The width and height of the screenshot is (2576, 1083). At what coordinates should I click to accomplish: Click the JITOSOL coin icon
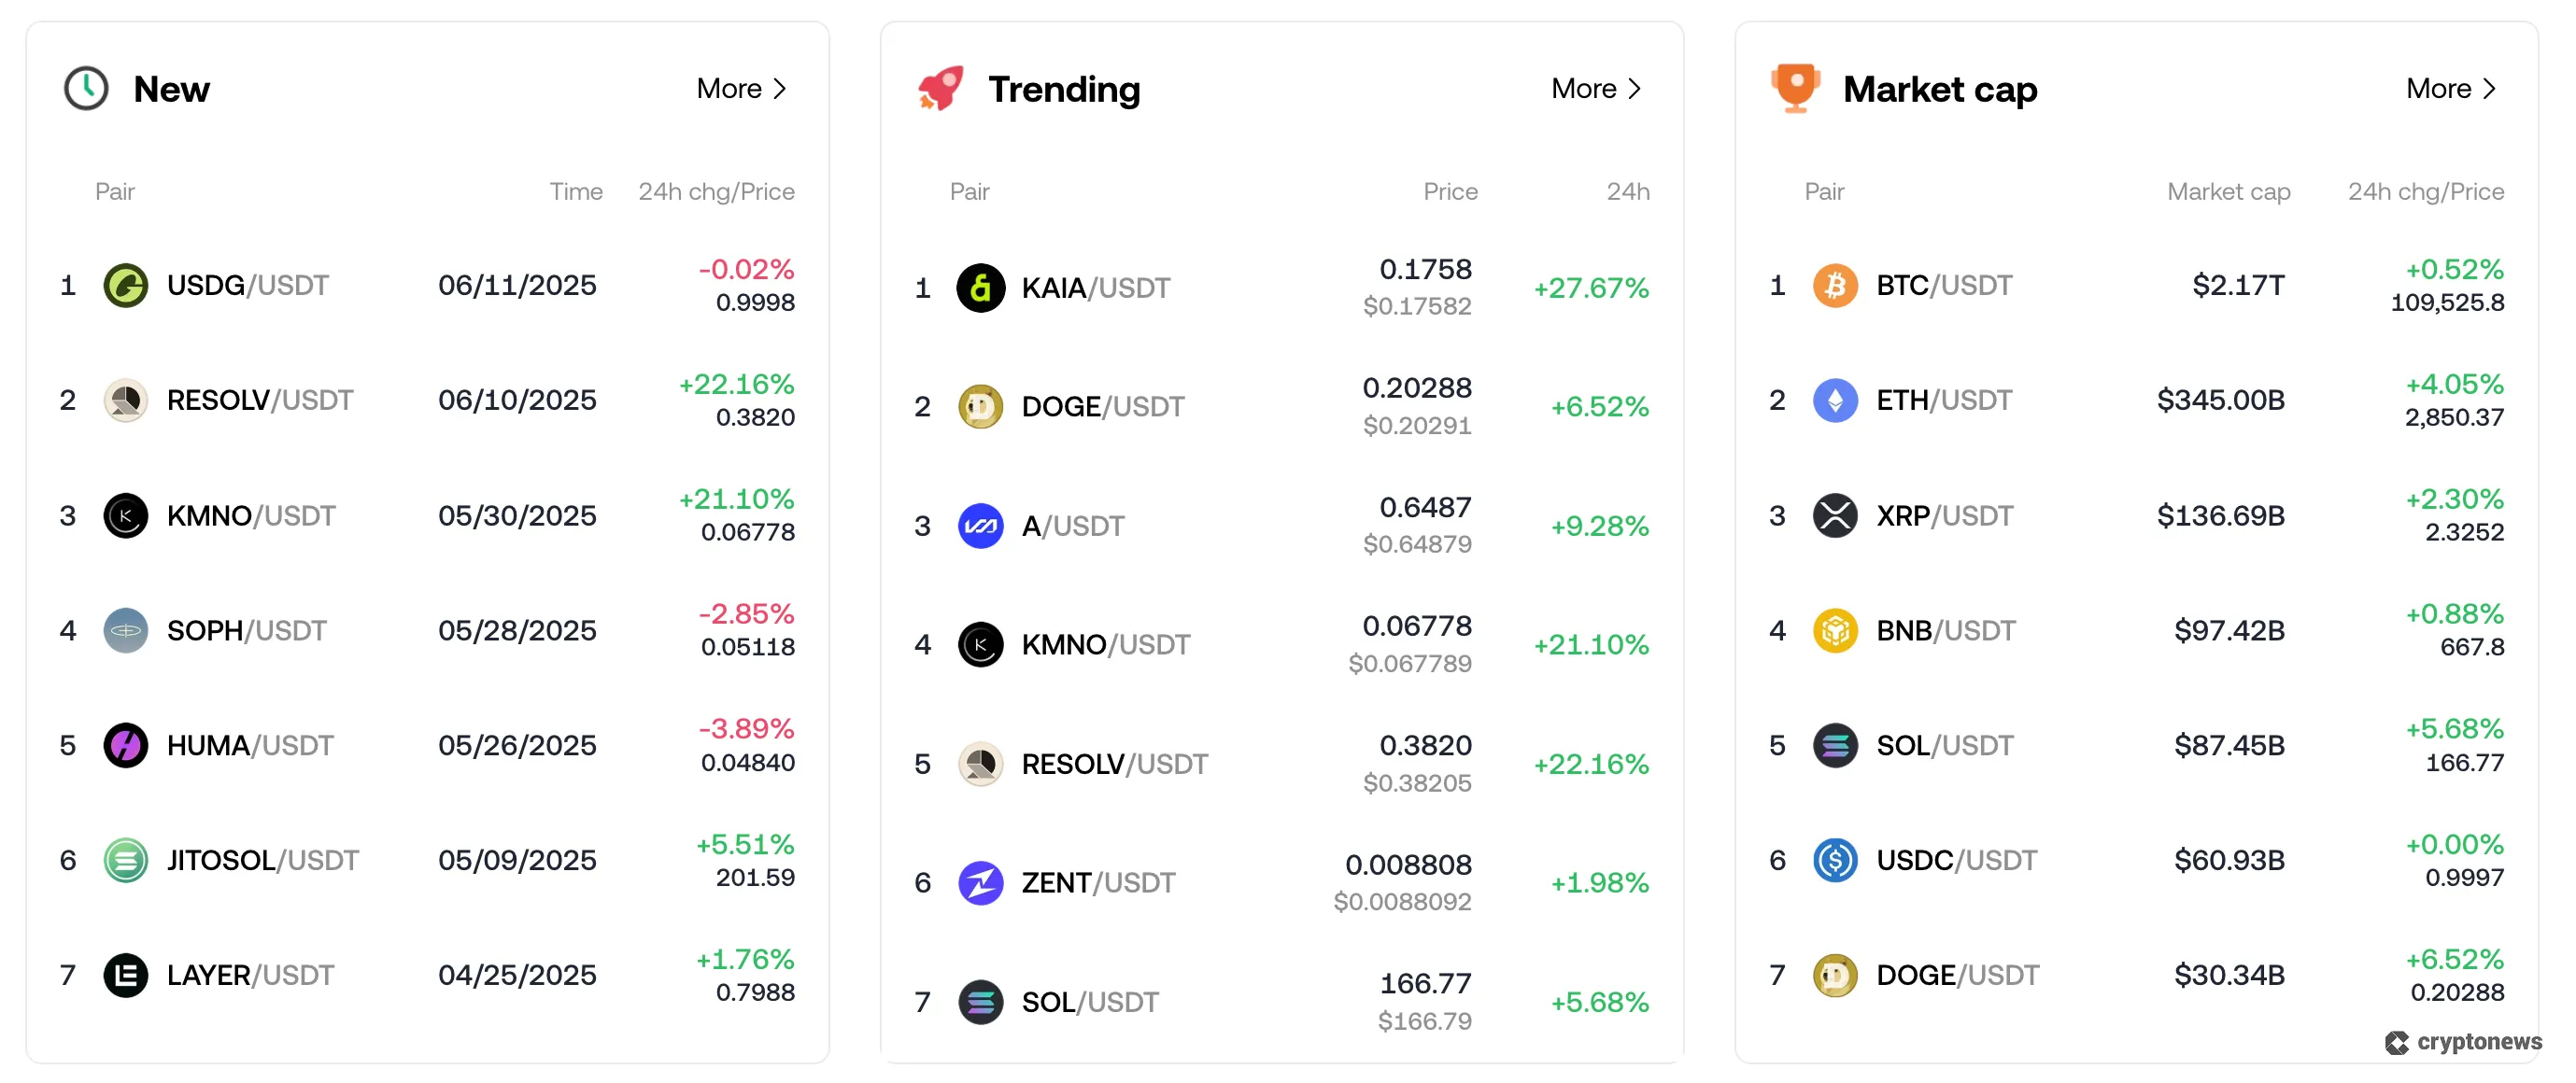click(x=126, y=859)
